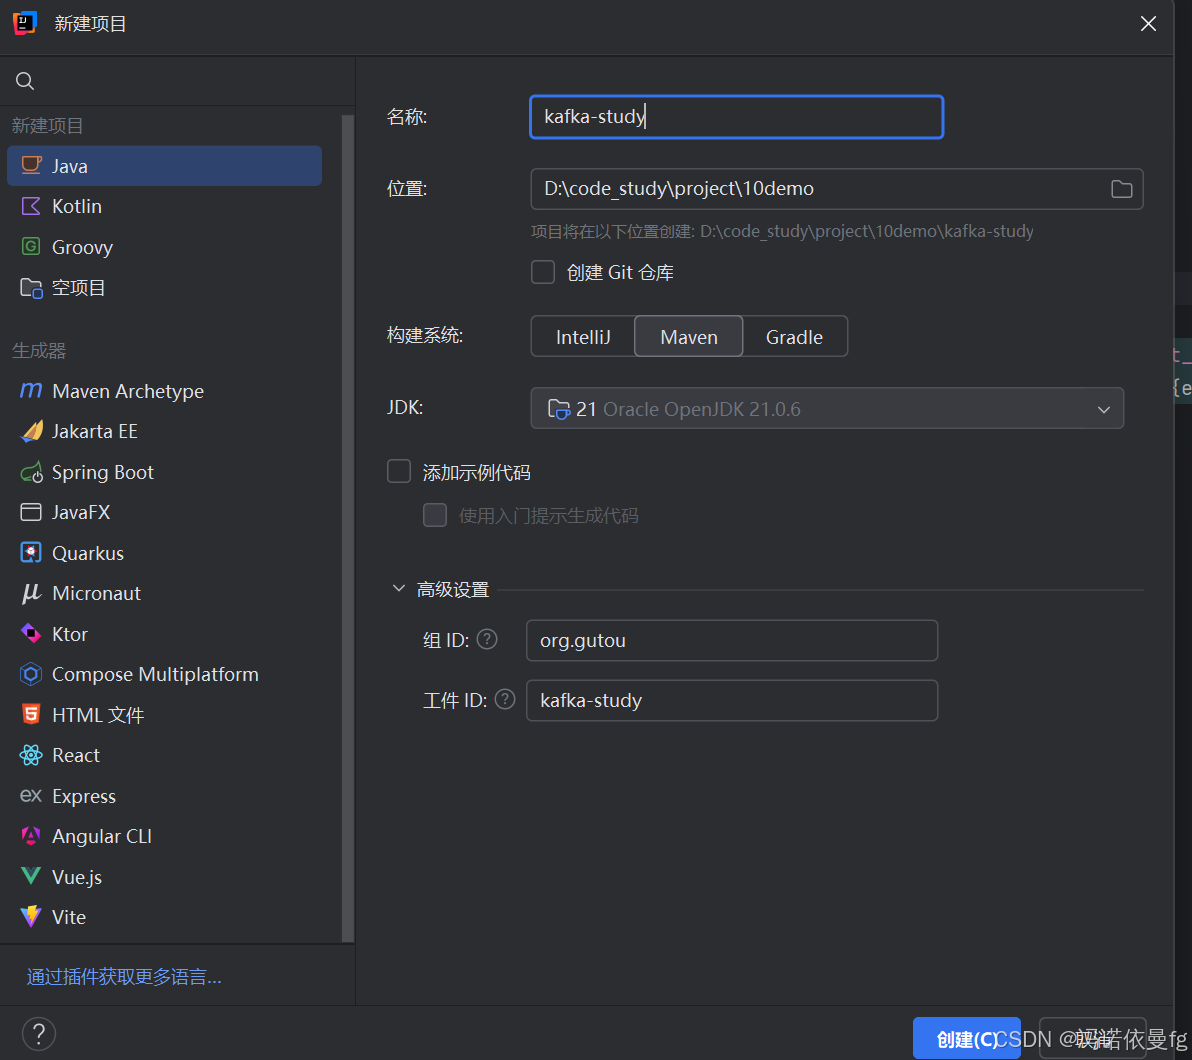Collapse the advanced settings section

pyautogui.click(x=398, y=589)
